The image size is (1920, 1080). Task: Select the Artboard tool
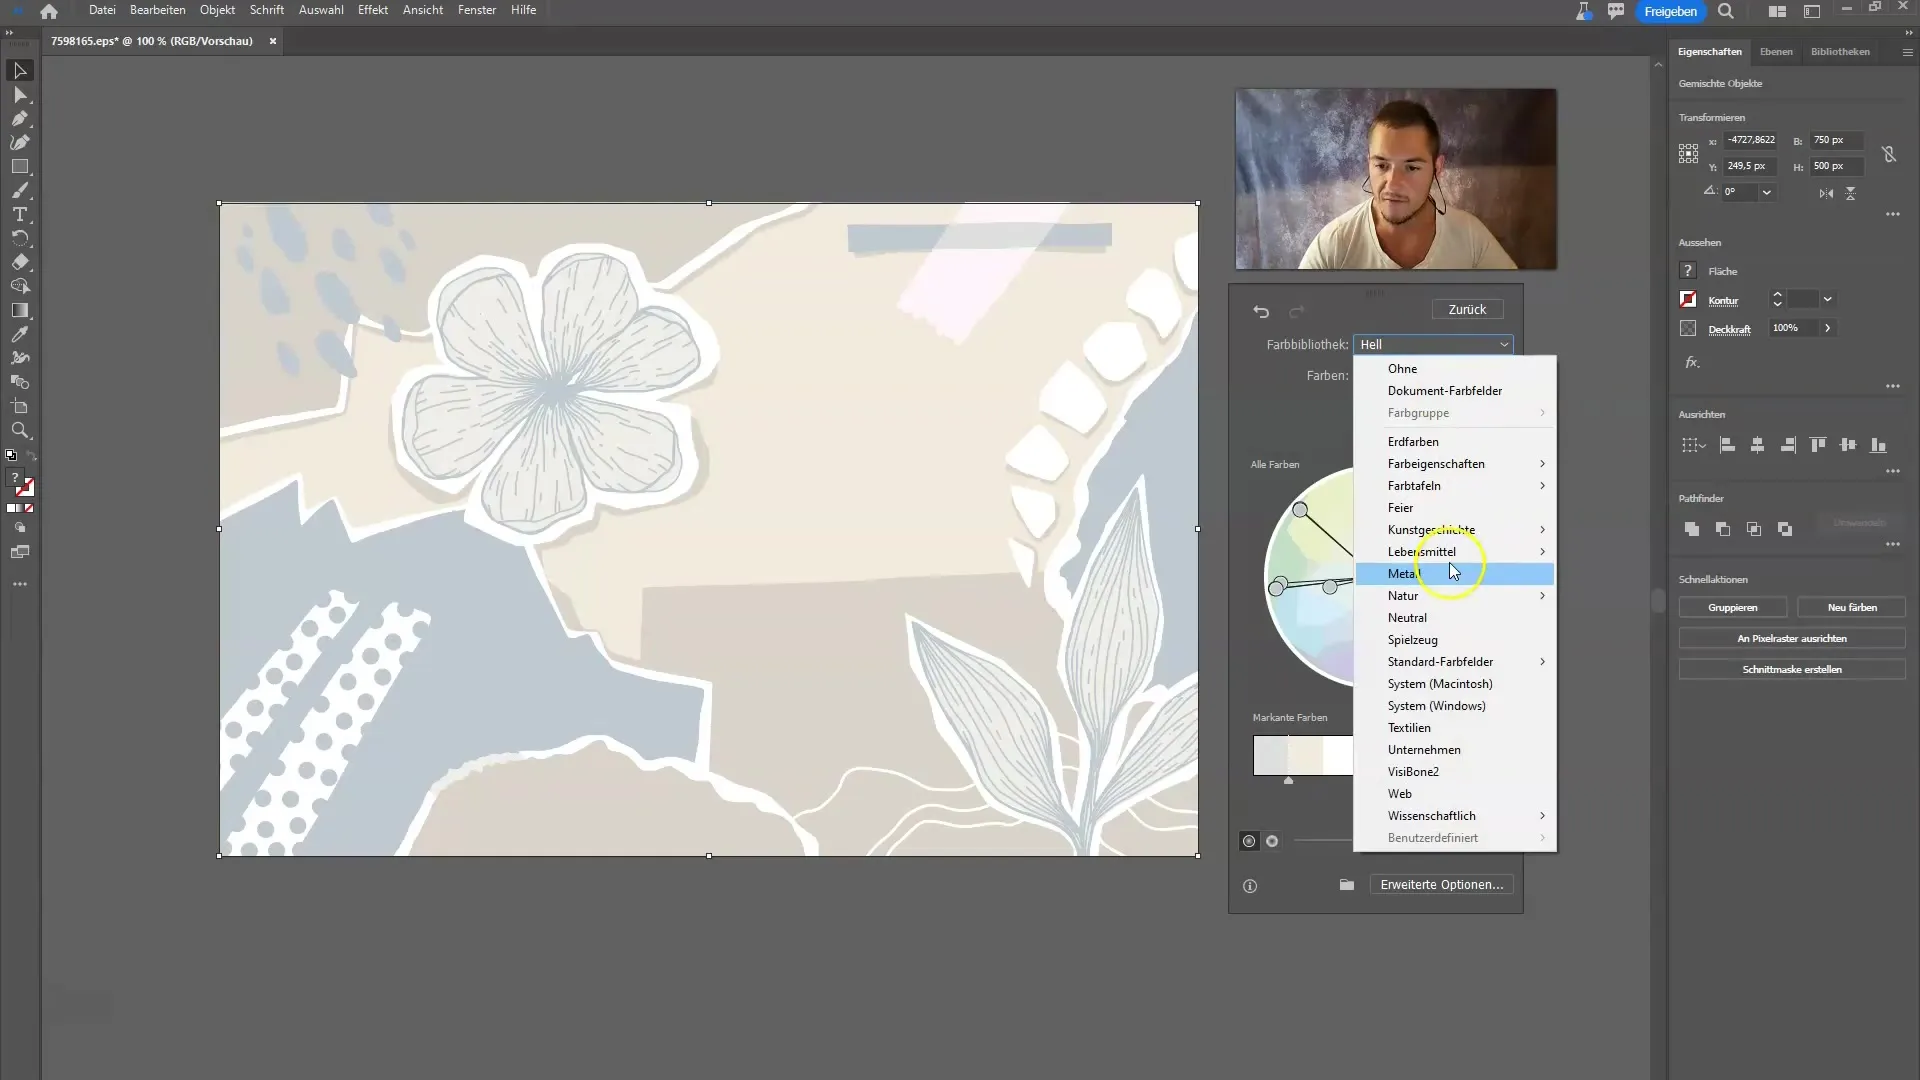point(20,407)
